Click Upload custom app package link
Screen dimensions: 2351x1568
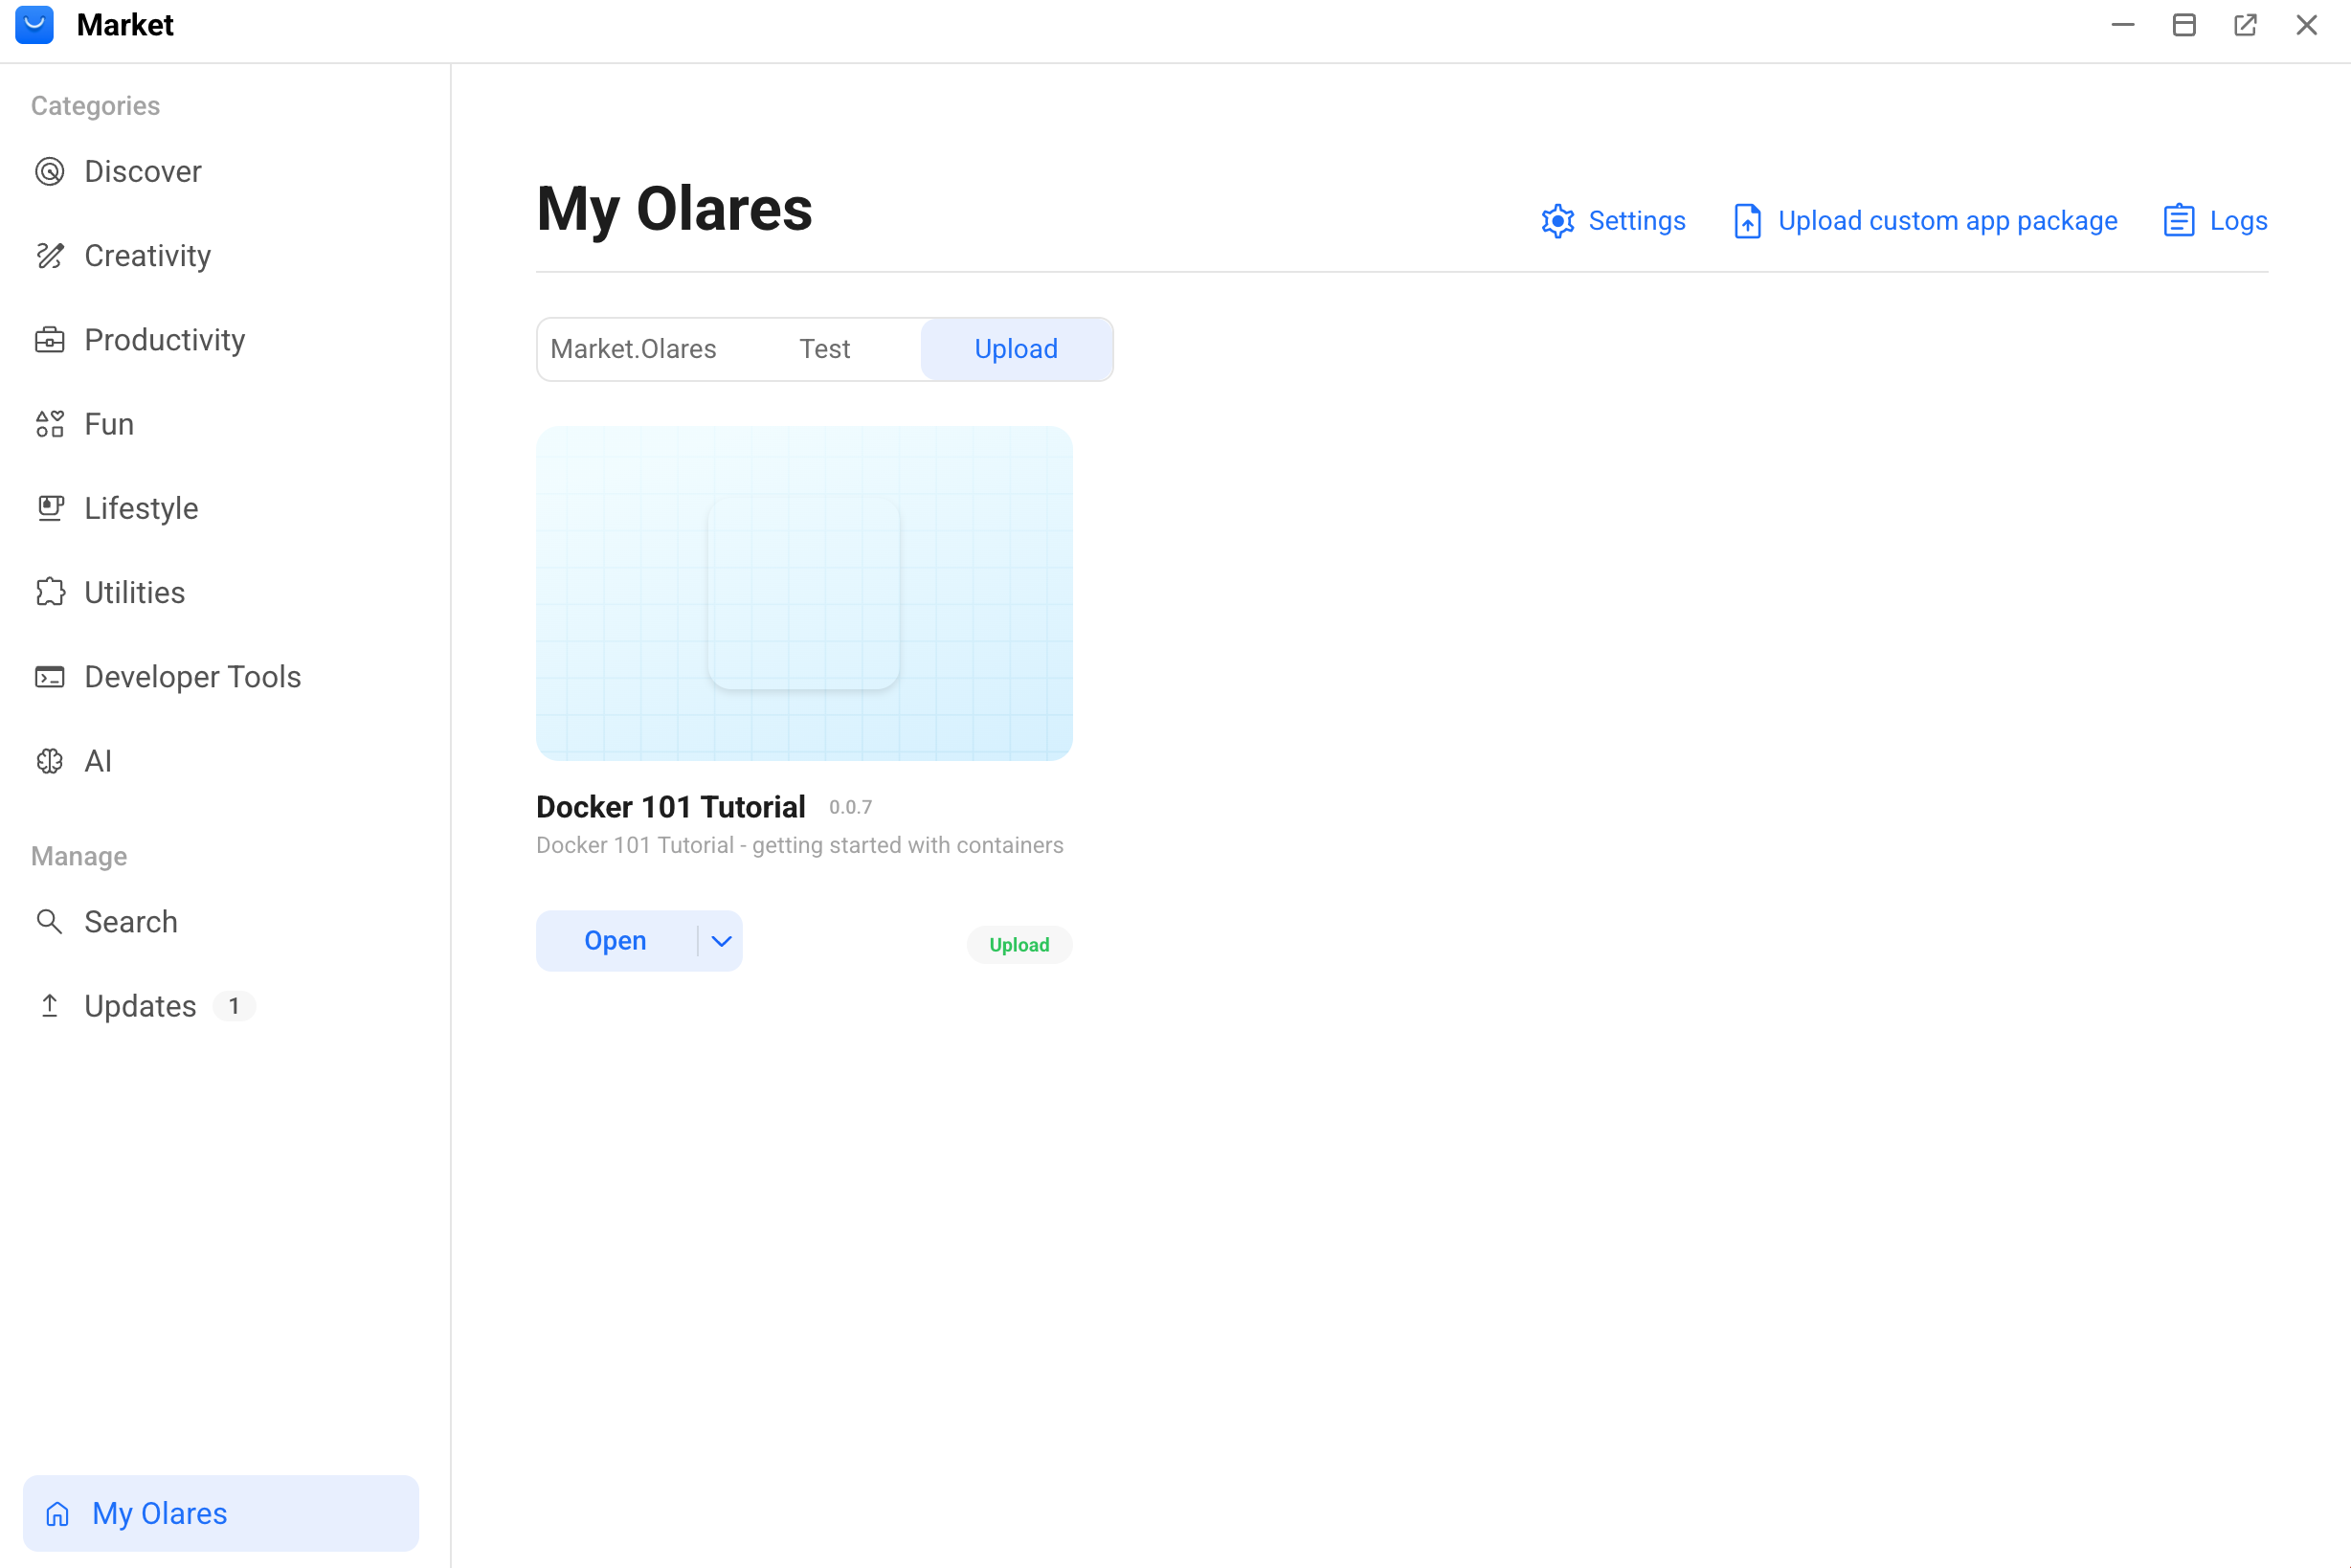(x=1925, y=221)
